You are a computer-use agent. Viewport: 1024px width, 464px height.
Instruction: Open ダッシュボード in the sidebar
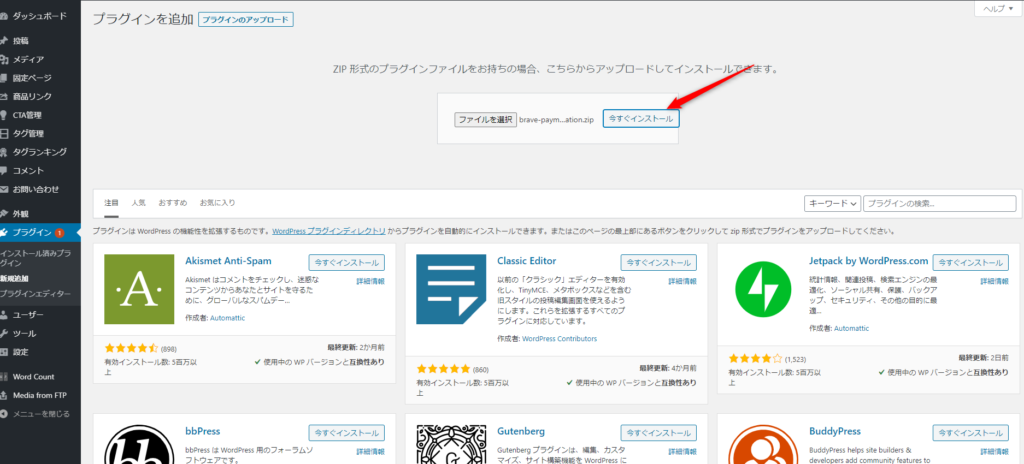(x=40, y=17)
